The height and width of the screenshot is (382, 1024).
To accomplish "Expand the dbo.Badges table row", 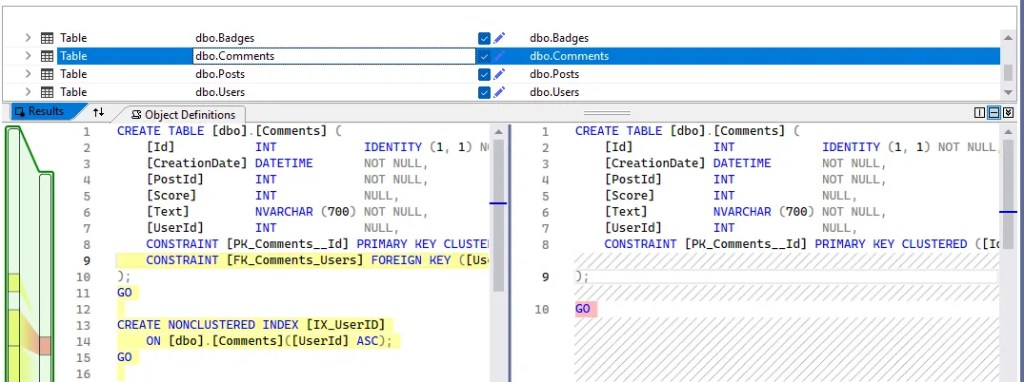I will pyautogui.click(x=28, y=38).
